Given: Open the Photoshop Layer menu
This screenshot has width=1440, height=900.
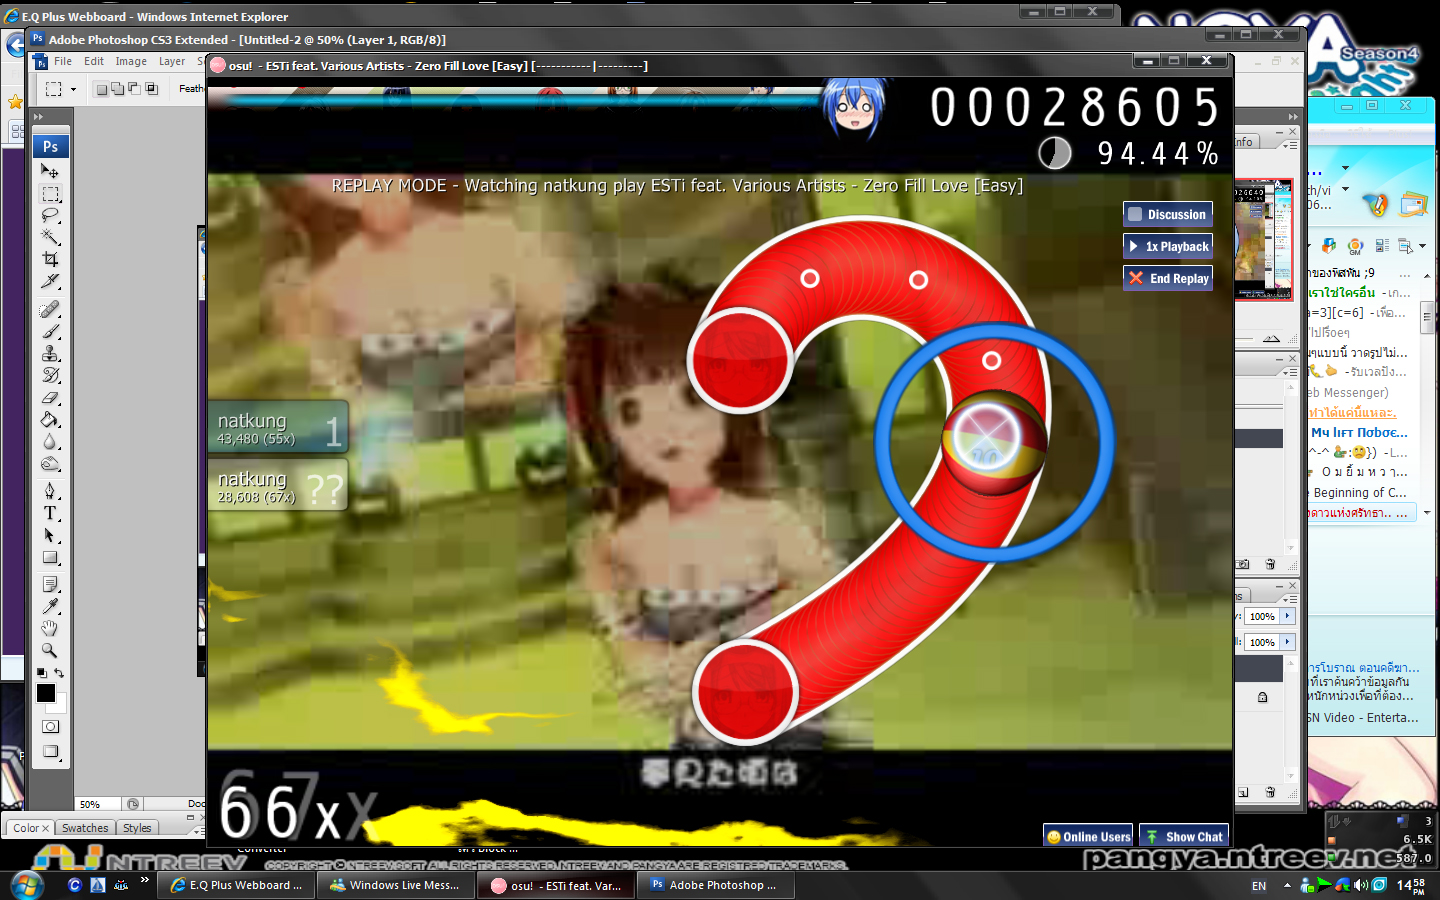Looking at the screenshot, I should coord(172,62).
